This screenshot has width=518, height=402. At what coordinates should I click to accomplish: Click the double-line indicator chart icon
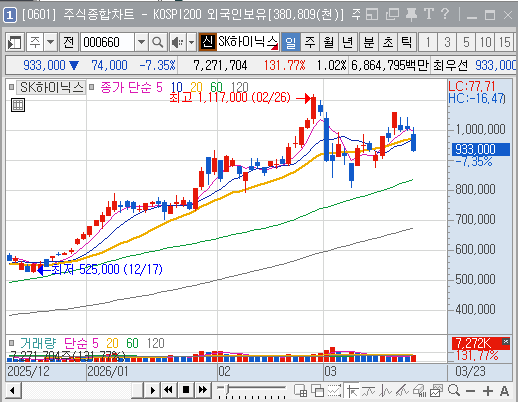pyautogui.click(x=402, y=391)
